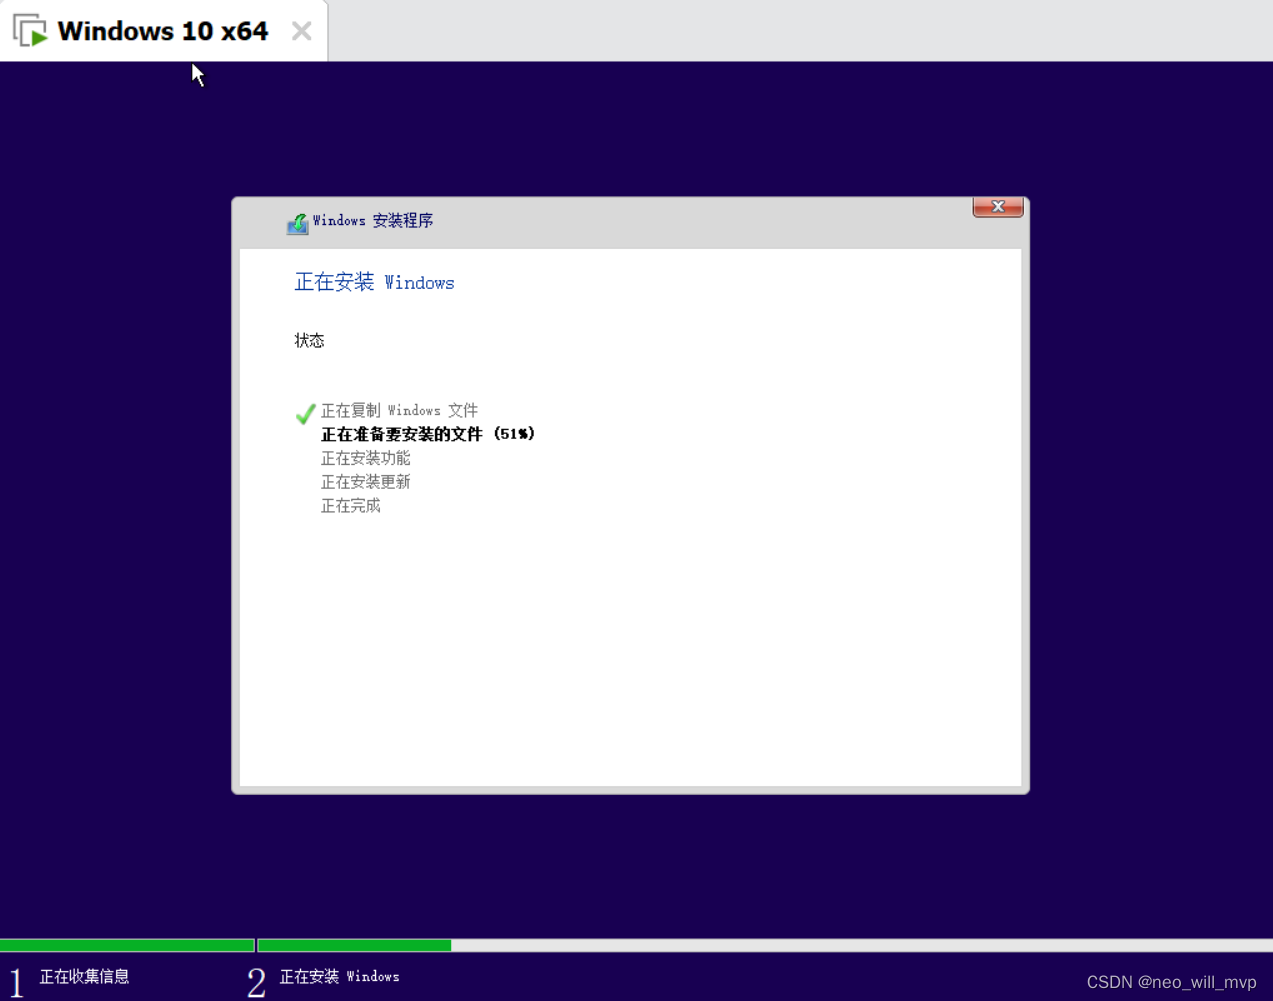The height and width of the screenshot is (1001, 1273).
Task: Click the first green progress bar segment
Action: pyautogui.click(x=127, y=945)
